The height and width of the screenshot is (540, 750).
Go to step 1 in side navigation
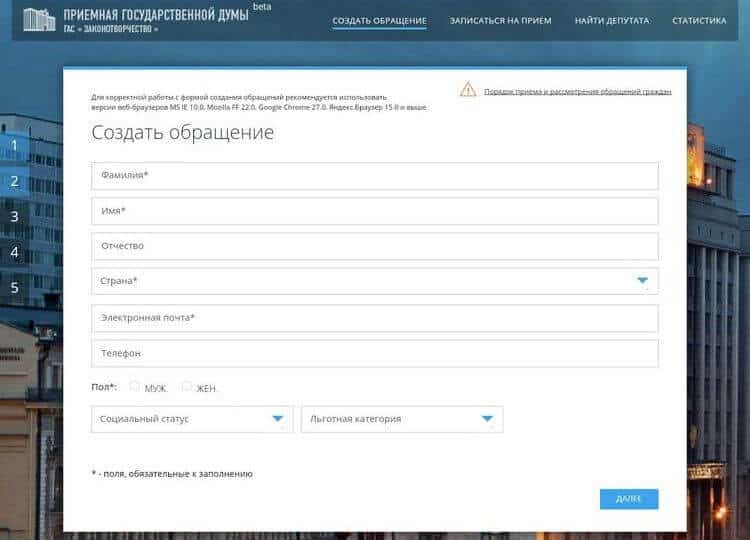click(14, 145)
